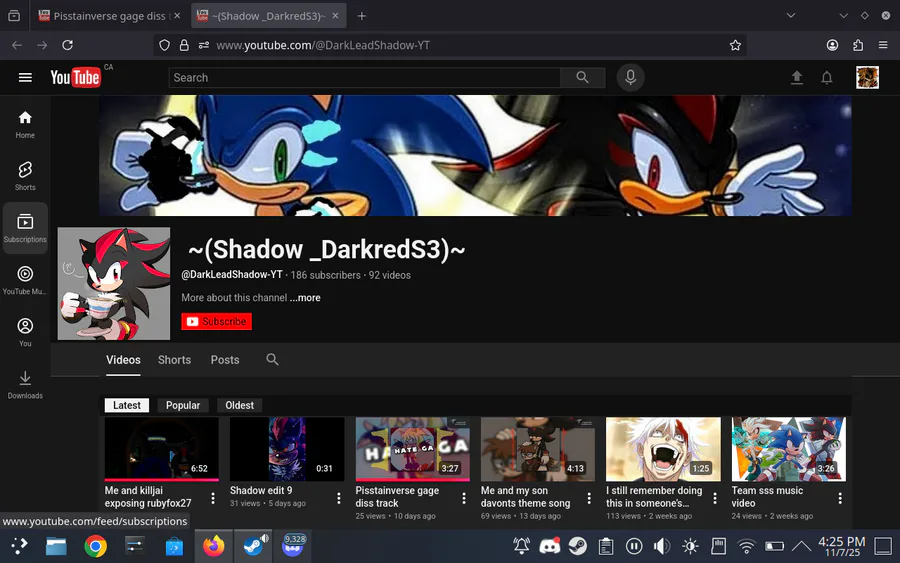Open Shadow edit 9 title link

261,490
